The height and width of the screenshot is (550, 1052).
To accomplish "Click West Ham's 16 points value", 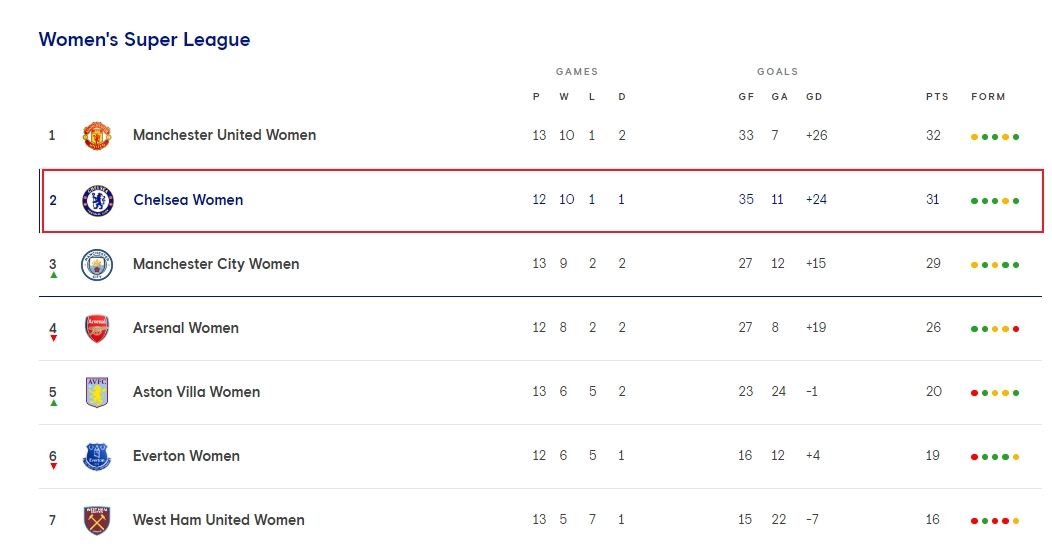I will [x=933, y=519].
